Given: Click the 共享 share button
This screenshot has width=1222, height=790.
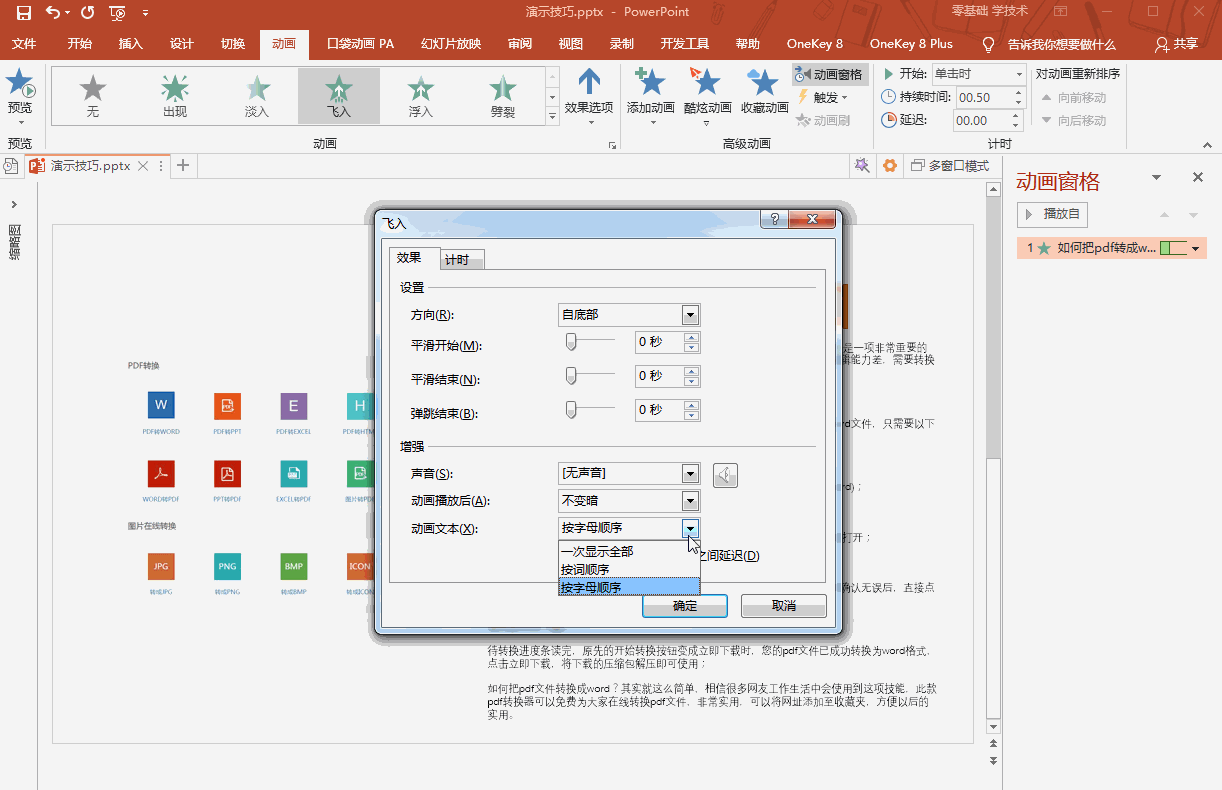Looking at the screenshot, I should click(x=1176, y=44).
